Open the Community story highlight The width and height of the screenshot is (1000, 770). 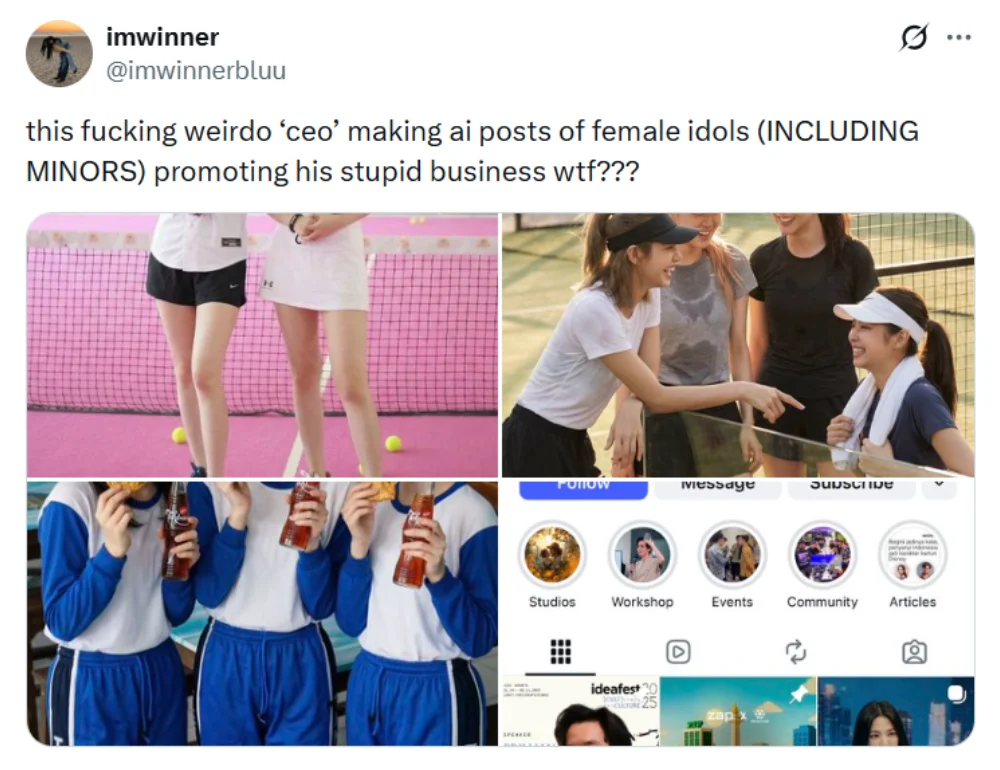(822, 554)
